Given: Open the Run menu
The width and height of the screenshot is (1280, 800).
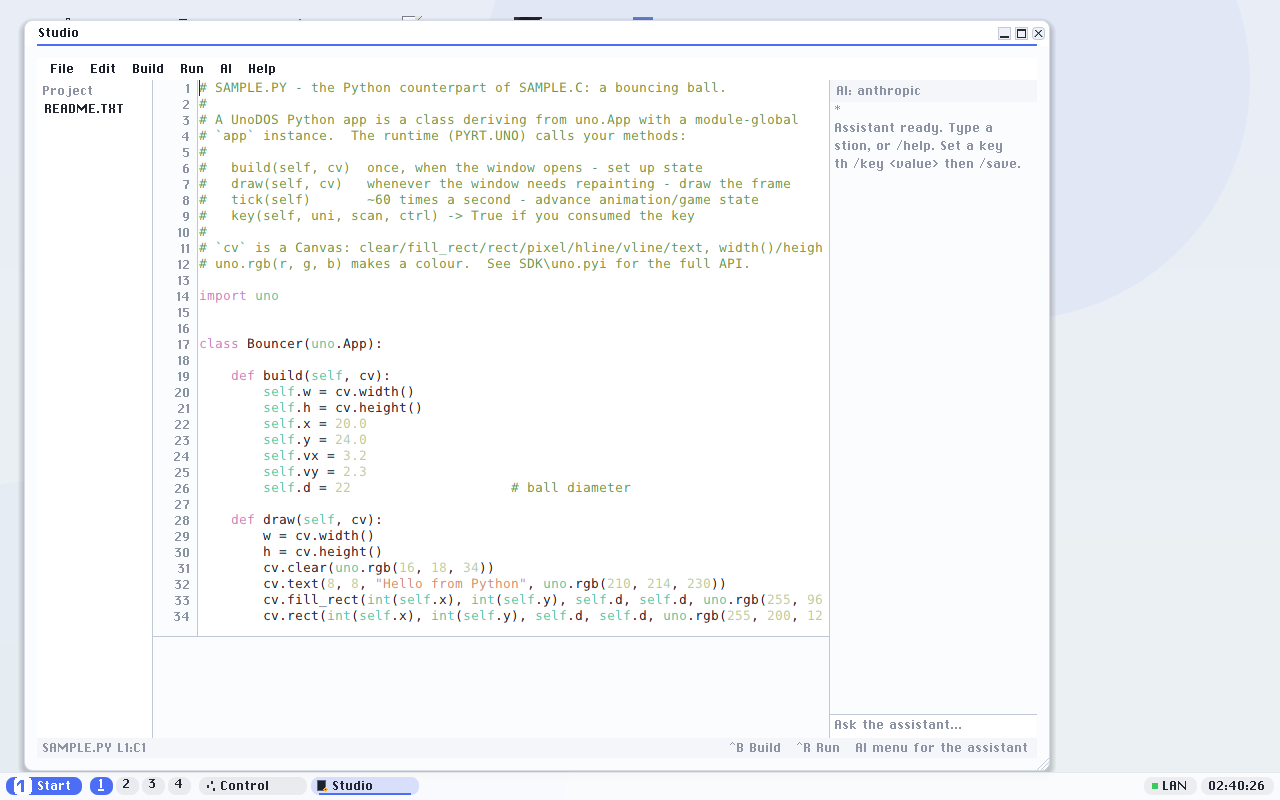Looking at the screenshot, I should [192, 69].
